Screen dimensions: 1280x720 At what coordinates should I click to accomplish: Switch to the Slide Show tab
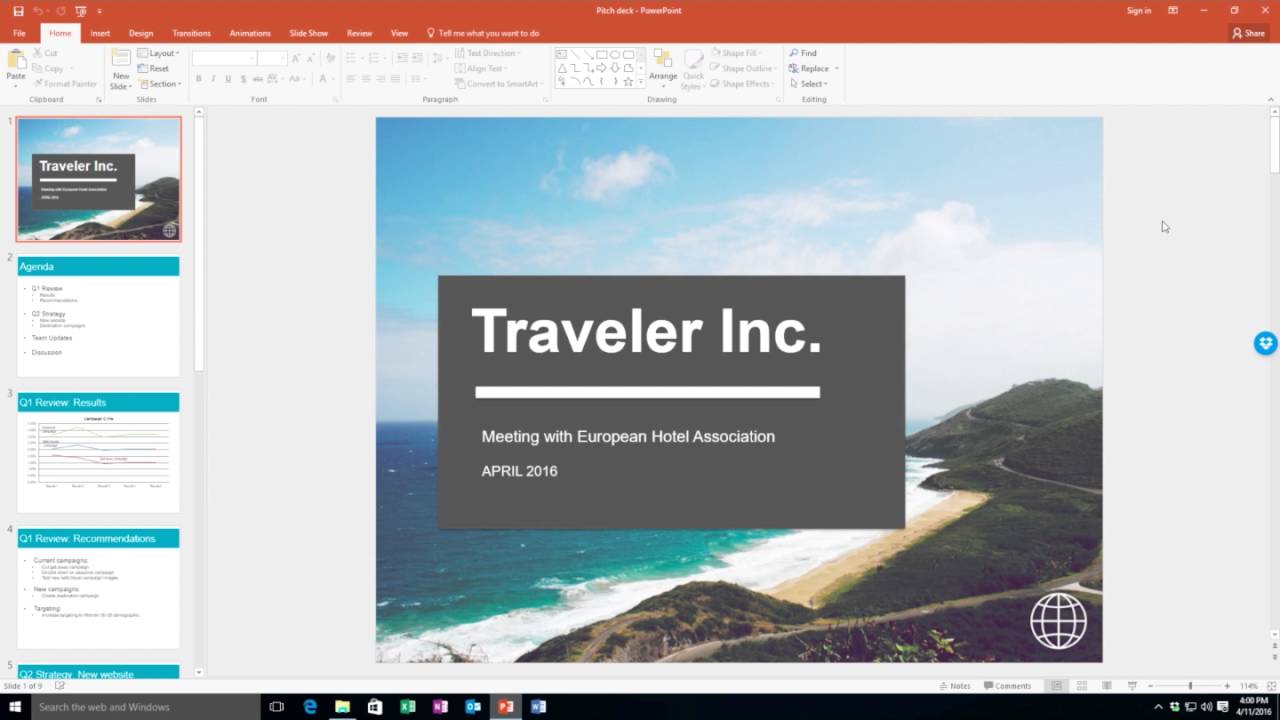click(x=309, y=33)
